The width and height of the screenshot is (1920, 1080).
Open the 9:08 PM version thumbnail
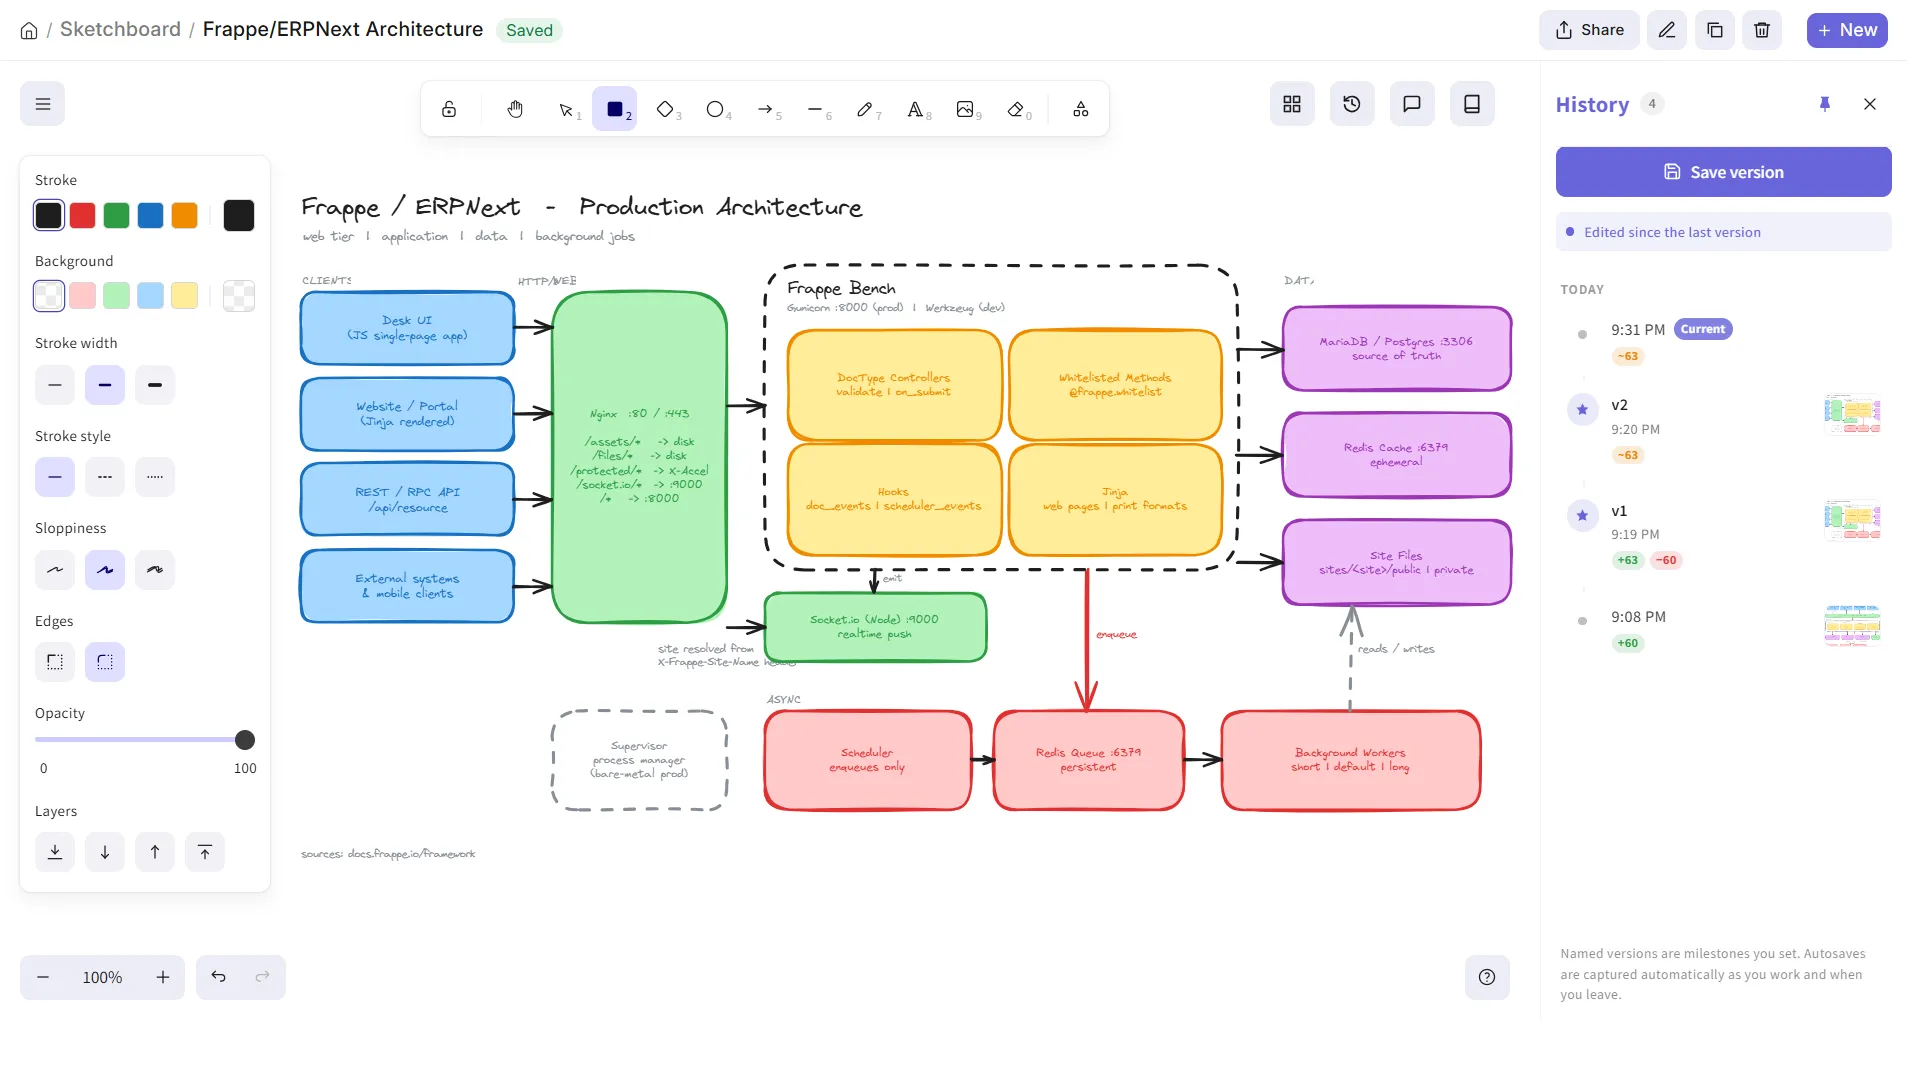point(1852,626)
